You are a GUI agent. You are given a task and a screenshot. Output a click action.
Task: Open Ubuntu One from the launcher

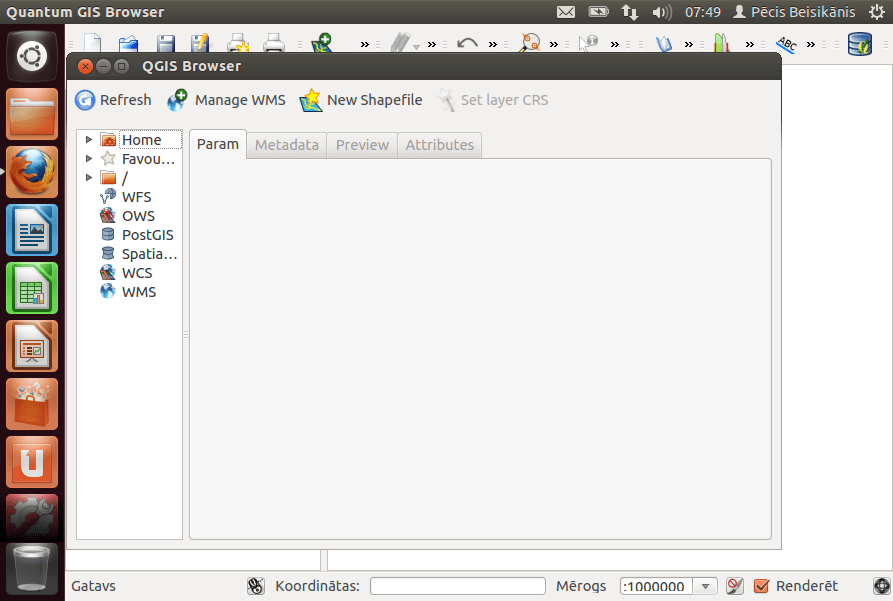(32, 462)
